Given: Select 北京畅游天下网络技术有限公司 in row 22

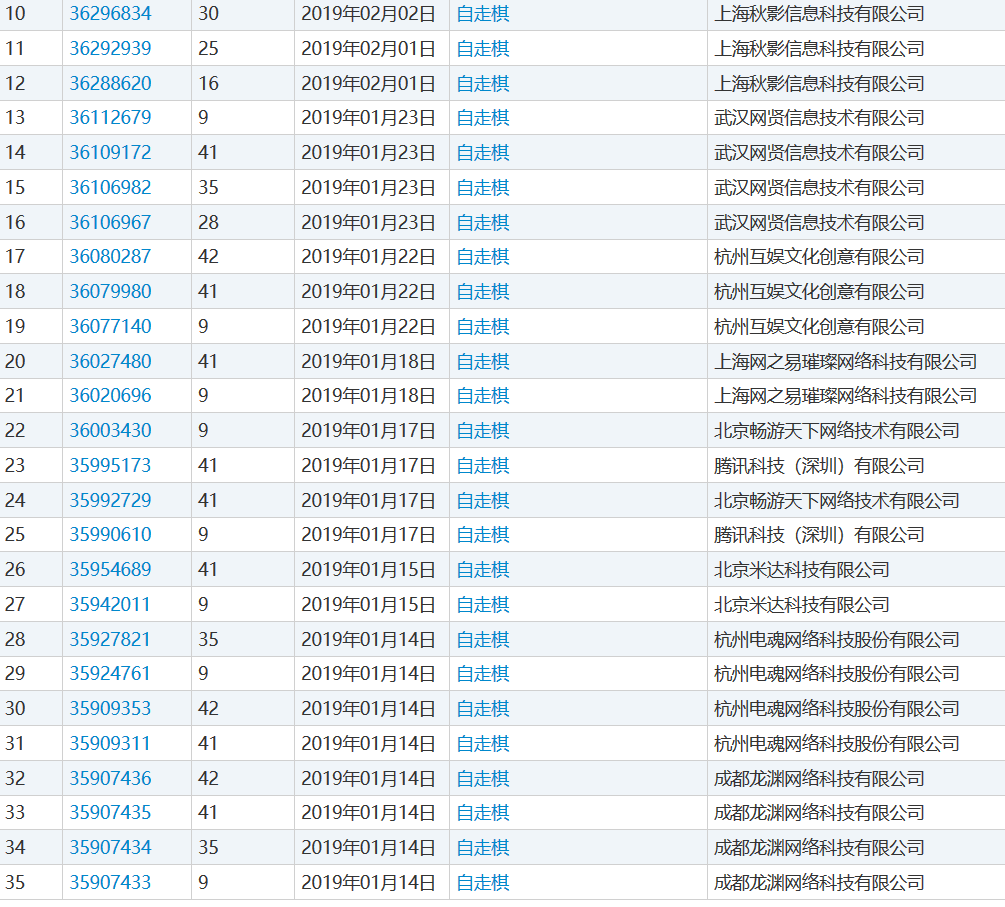Looking at the screenshot, I should 836,430.
